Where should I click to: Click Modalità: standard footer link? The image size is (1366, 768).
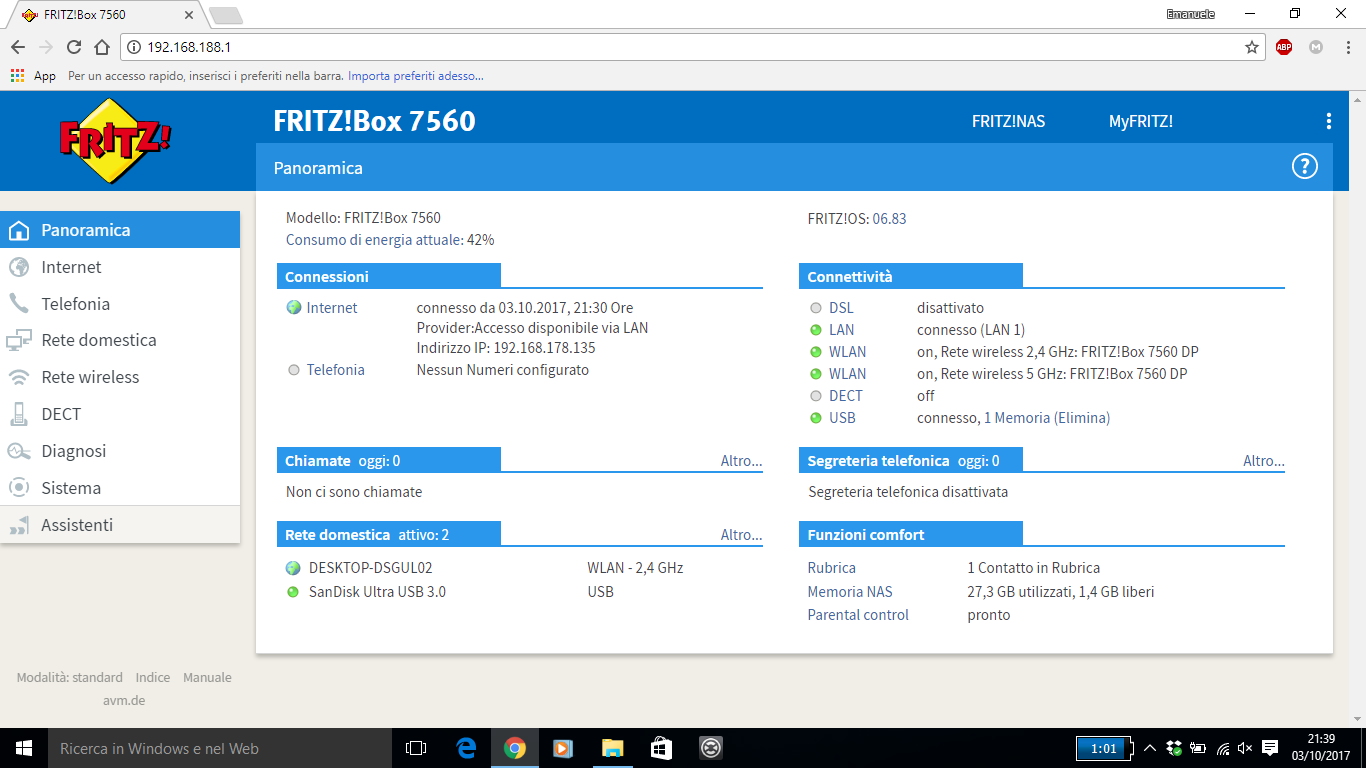click(x=70, y=678)
